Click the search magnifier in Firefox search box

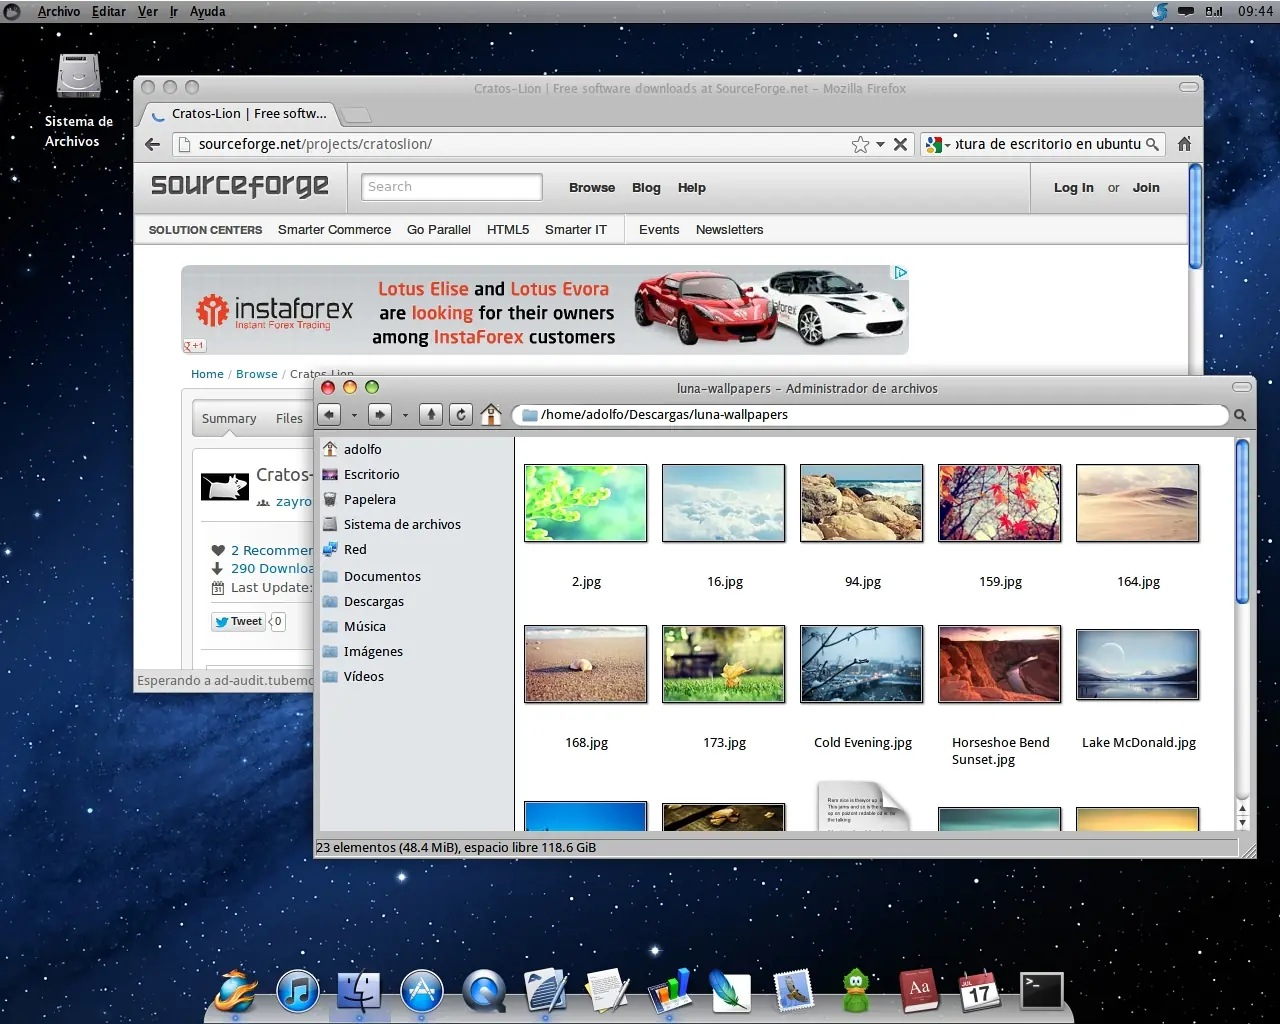click(1152, 144)
